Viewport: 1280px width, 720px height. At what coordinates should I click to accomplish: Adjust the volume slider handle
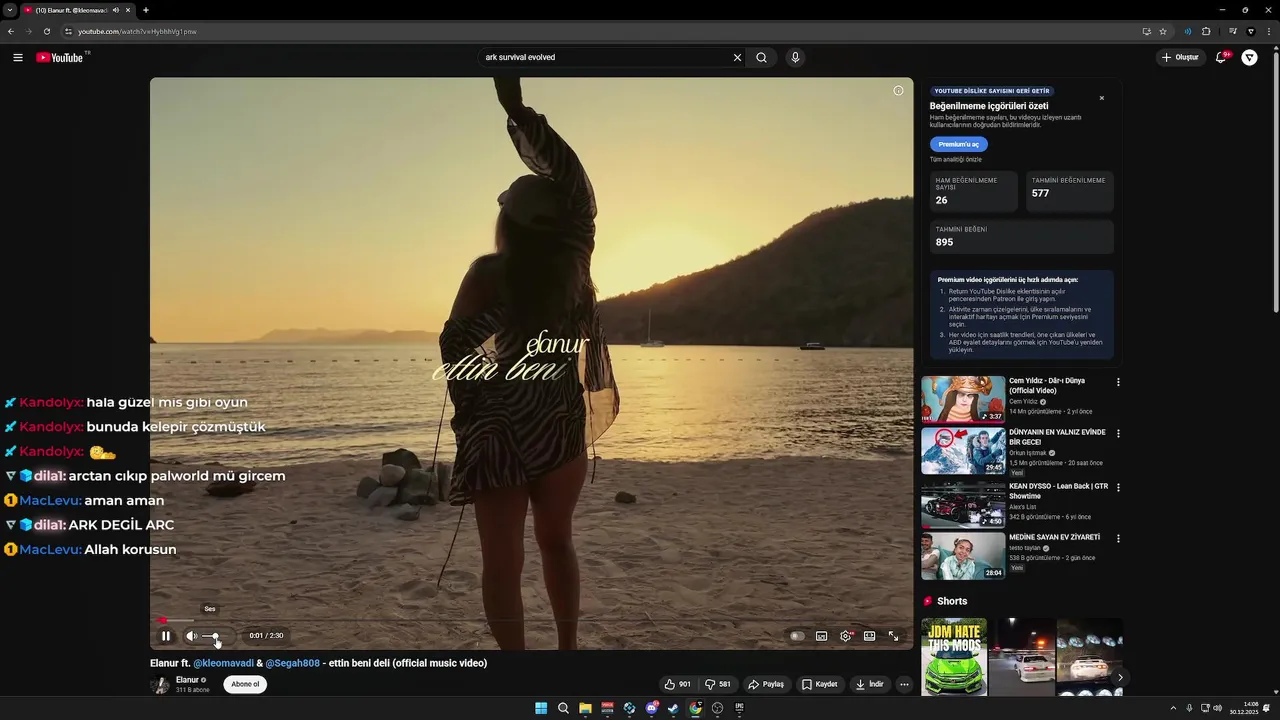(x=216, y=636)
